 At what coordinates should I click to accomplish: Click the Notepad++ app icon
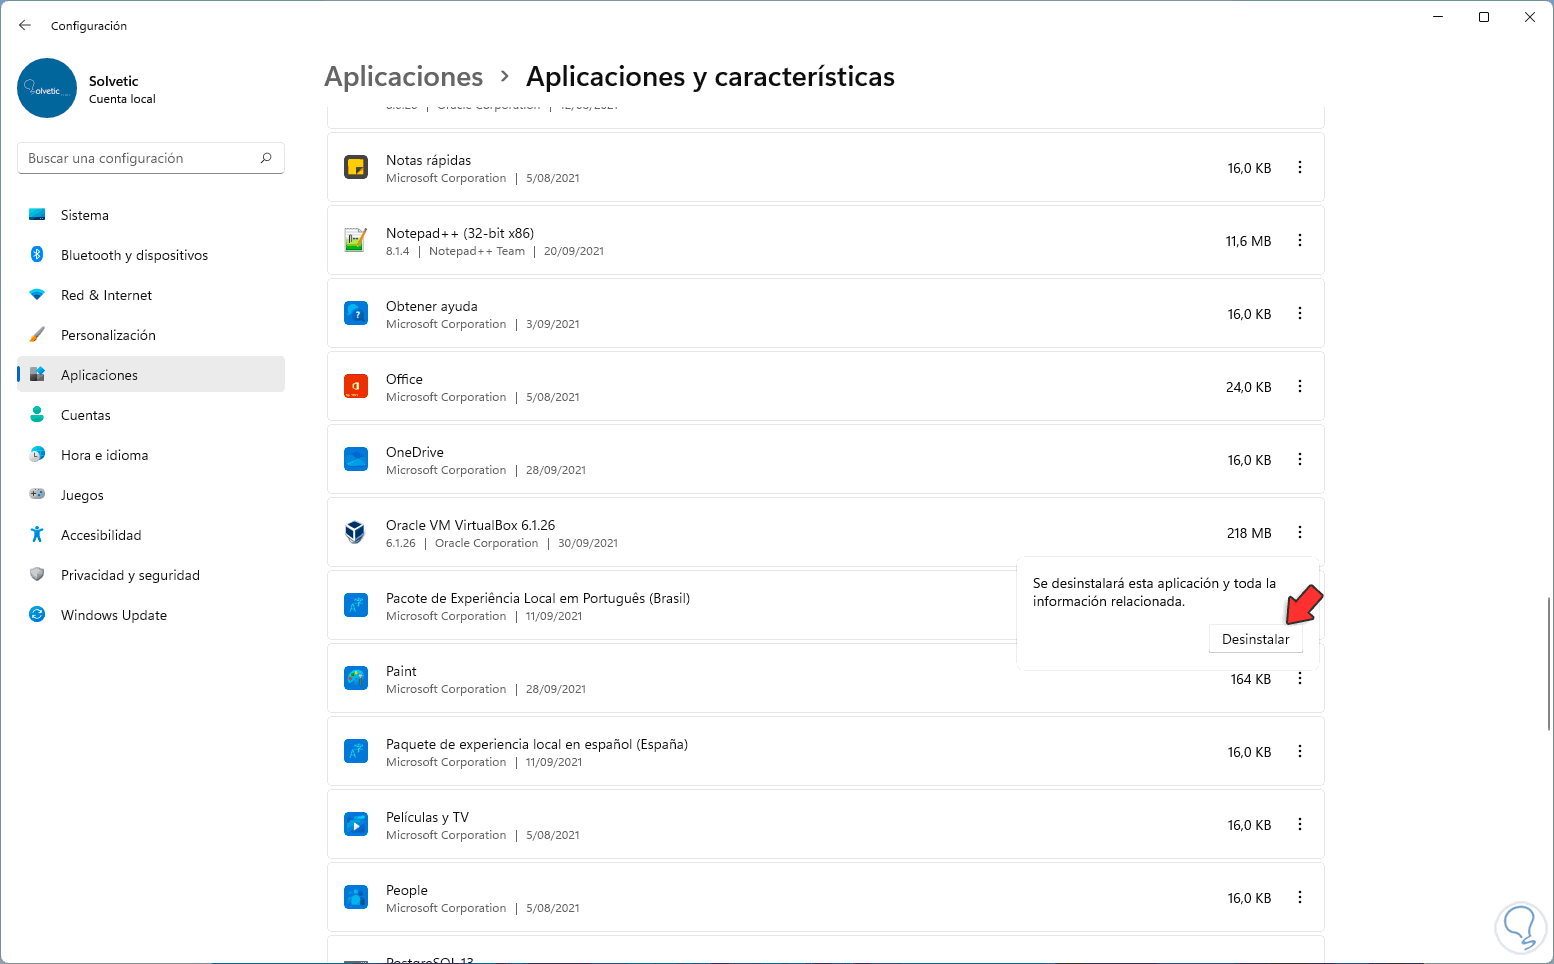click(x=356, y=241)
